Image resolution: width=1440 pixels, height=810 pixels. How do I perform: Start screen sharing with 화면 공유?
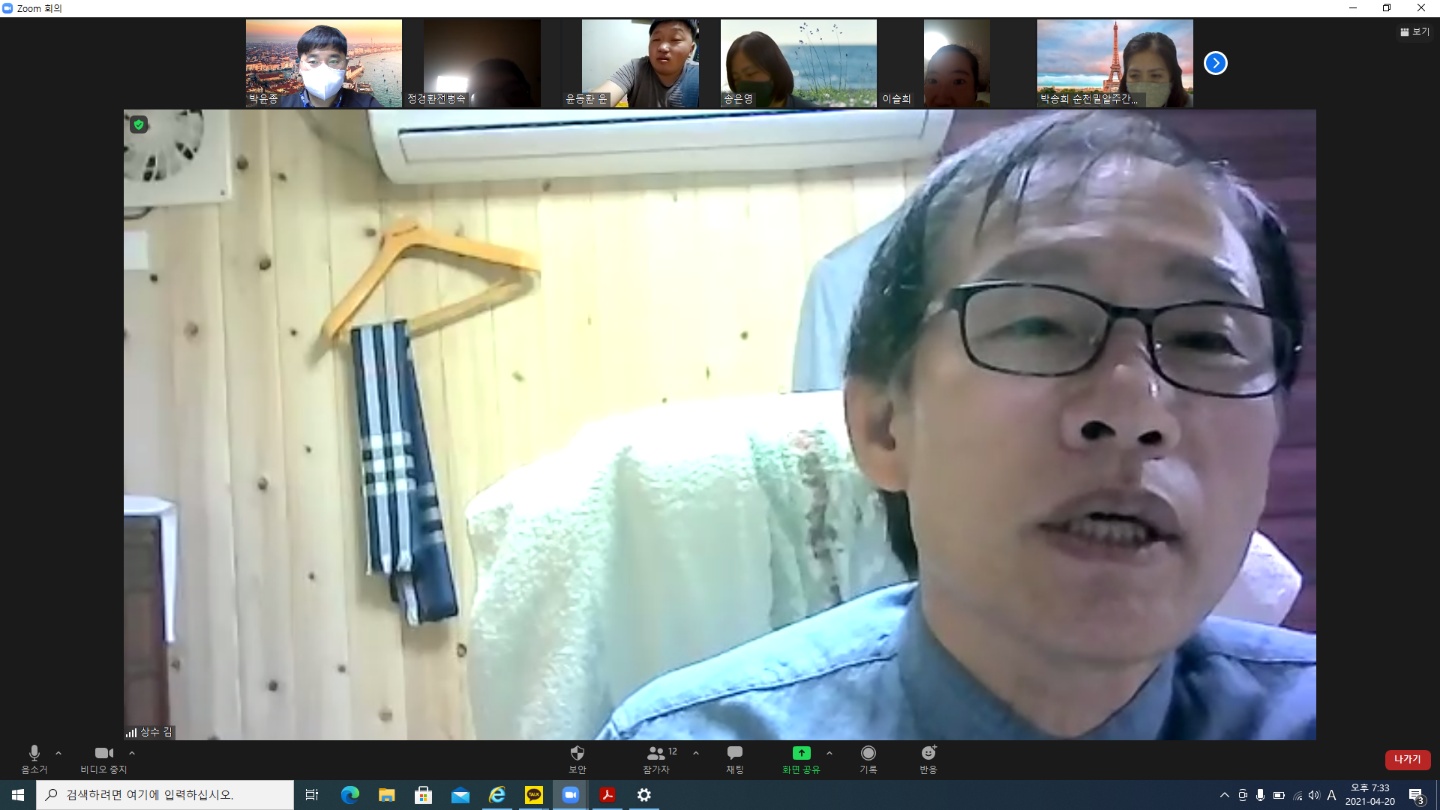coord(802,760)
